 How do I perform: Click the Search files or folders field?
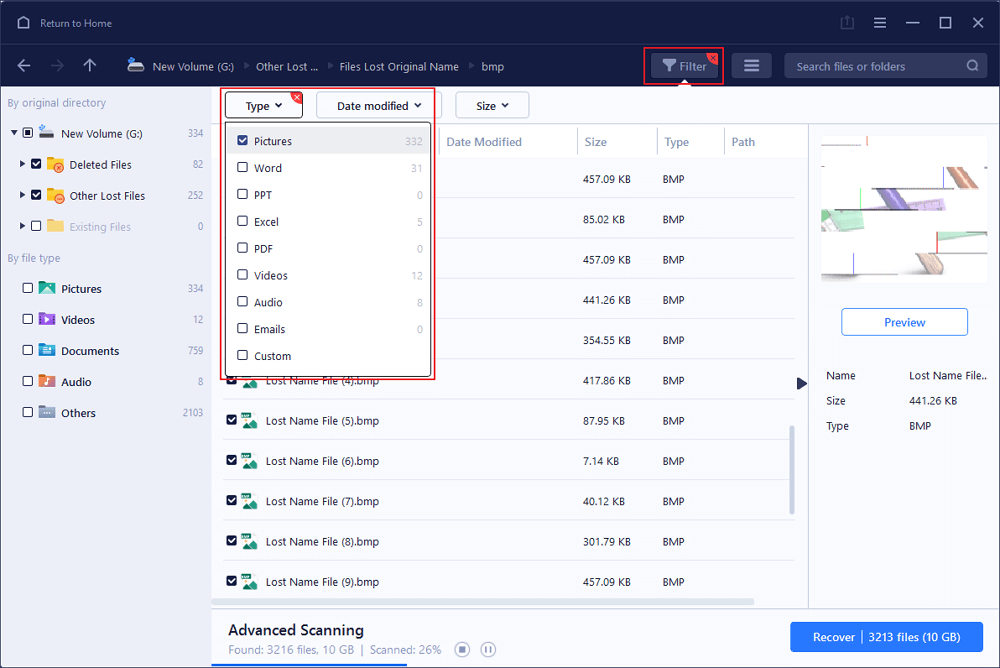coord(875,66)
